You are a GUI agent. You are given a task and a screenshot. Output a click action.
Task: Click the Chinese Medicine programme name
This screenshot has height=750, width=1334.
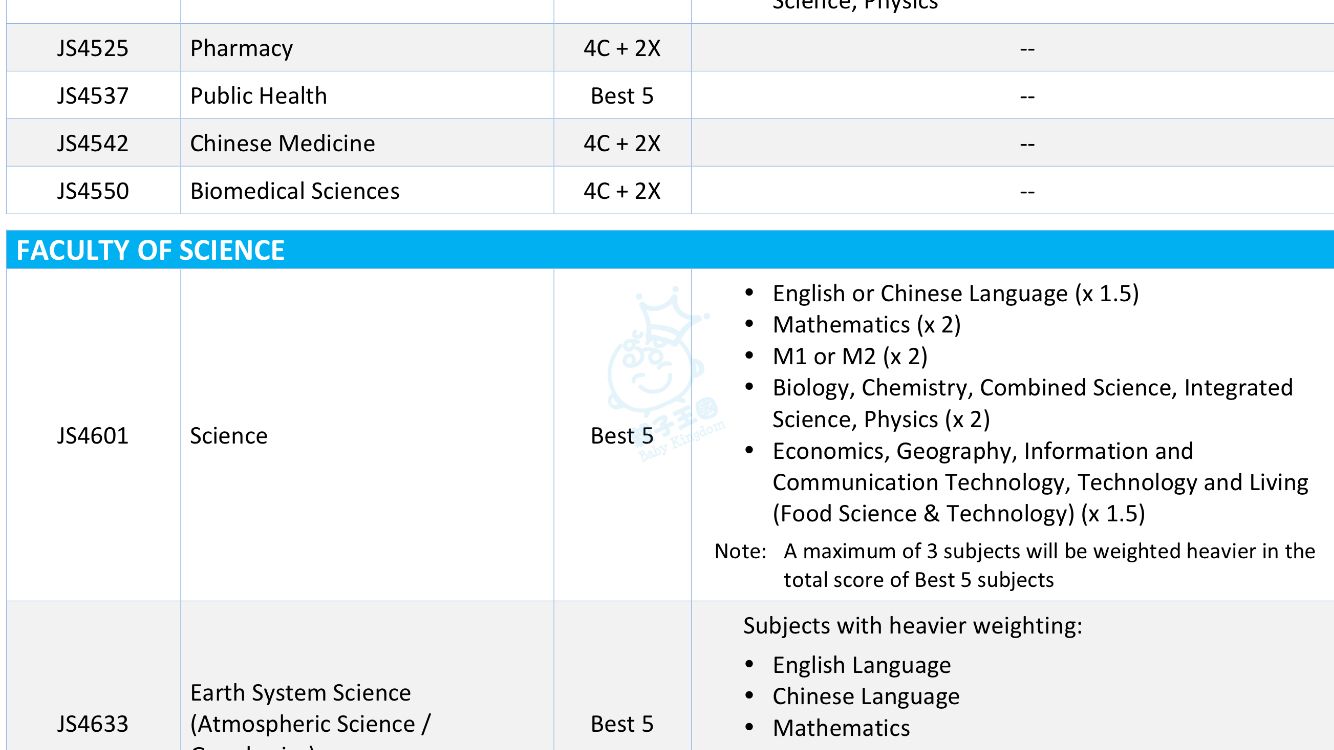pyautogui.click(x=282, y=143)
